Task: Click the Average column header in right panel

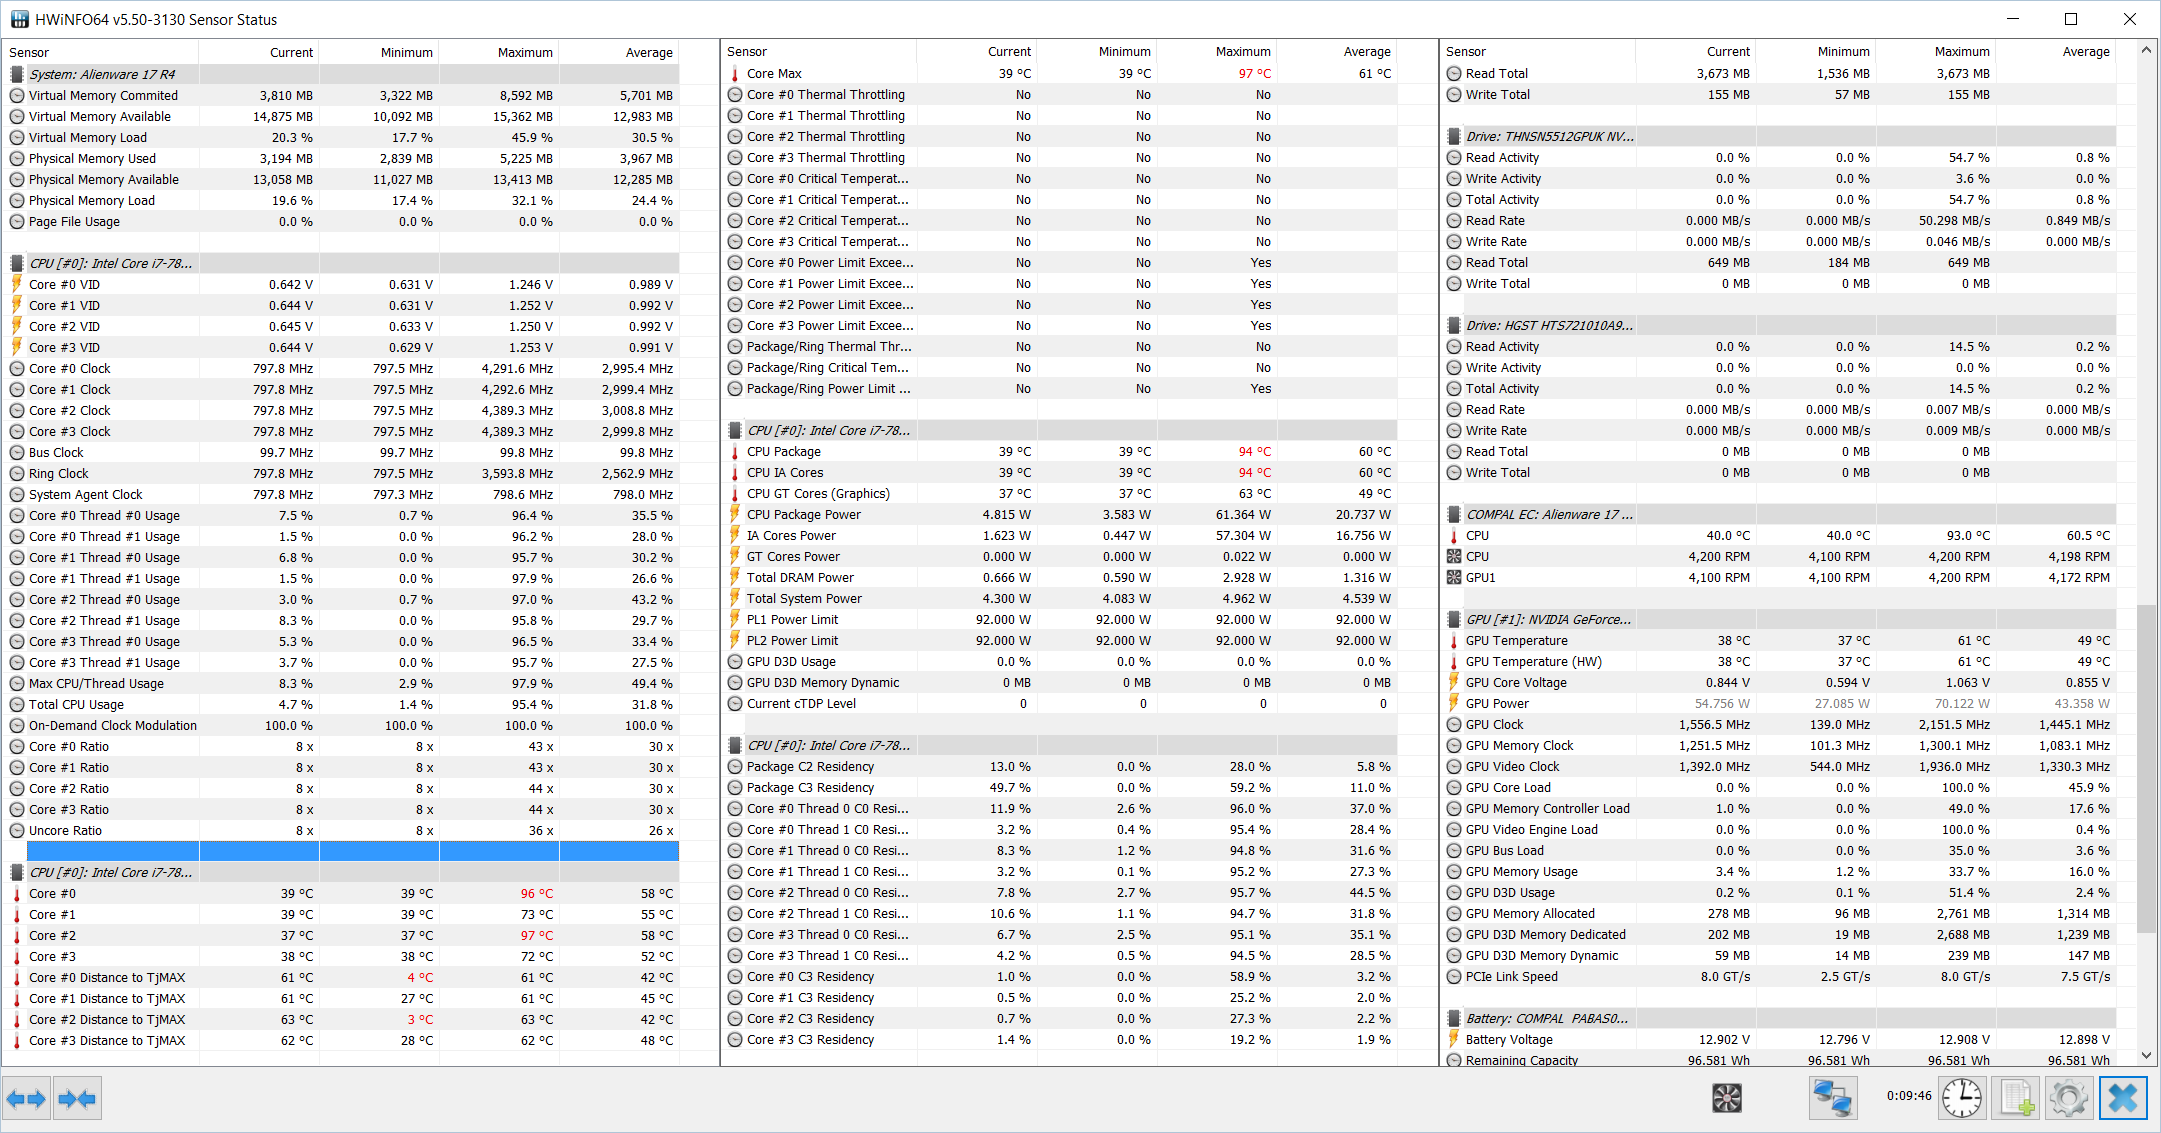Action: [x=2085, y=51]
